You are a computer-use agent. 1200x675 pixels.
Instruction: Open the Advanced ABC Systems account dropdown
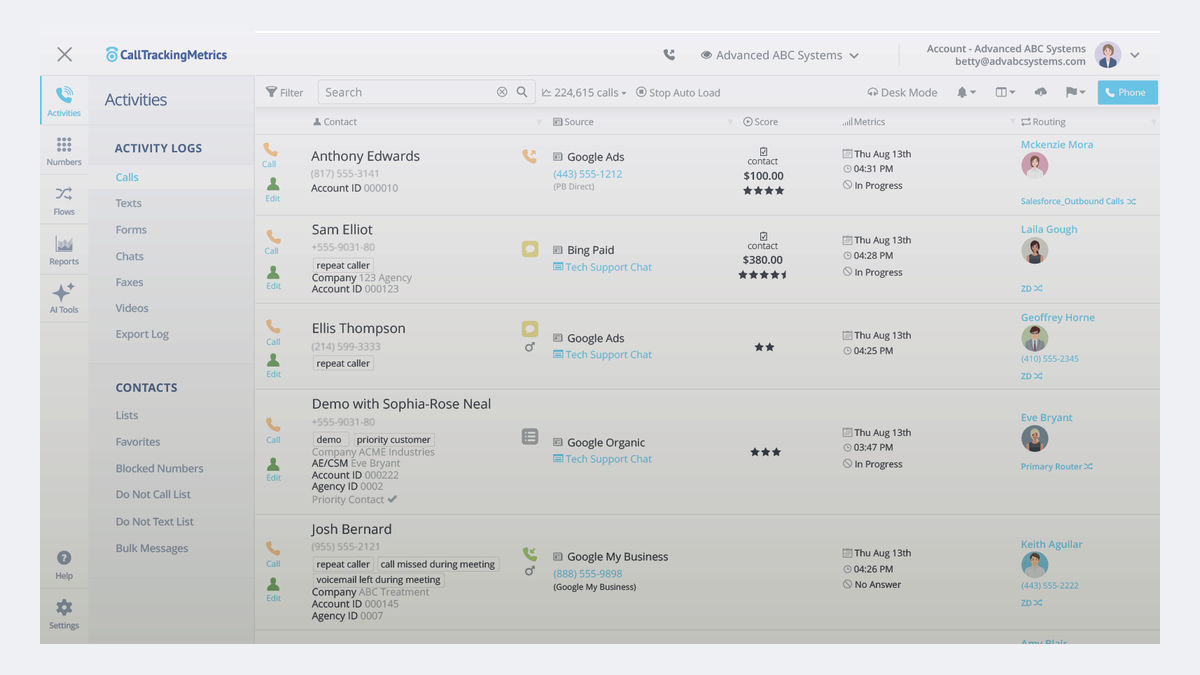(780, 55)
